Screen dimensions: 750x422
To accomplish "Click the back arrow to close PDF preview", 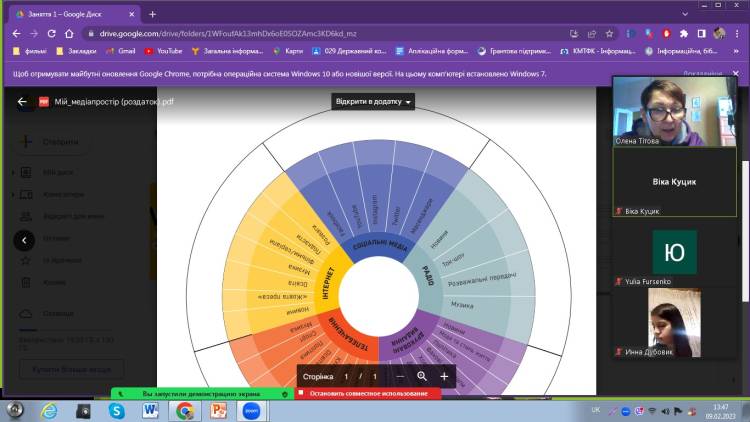I will coord(23,101).
